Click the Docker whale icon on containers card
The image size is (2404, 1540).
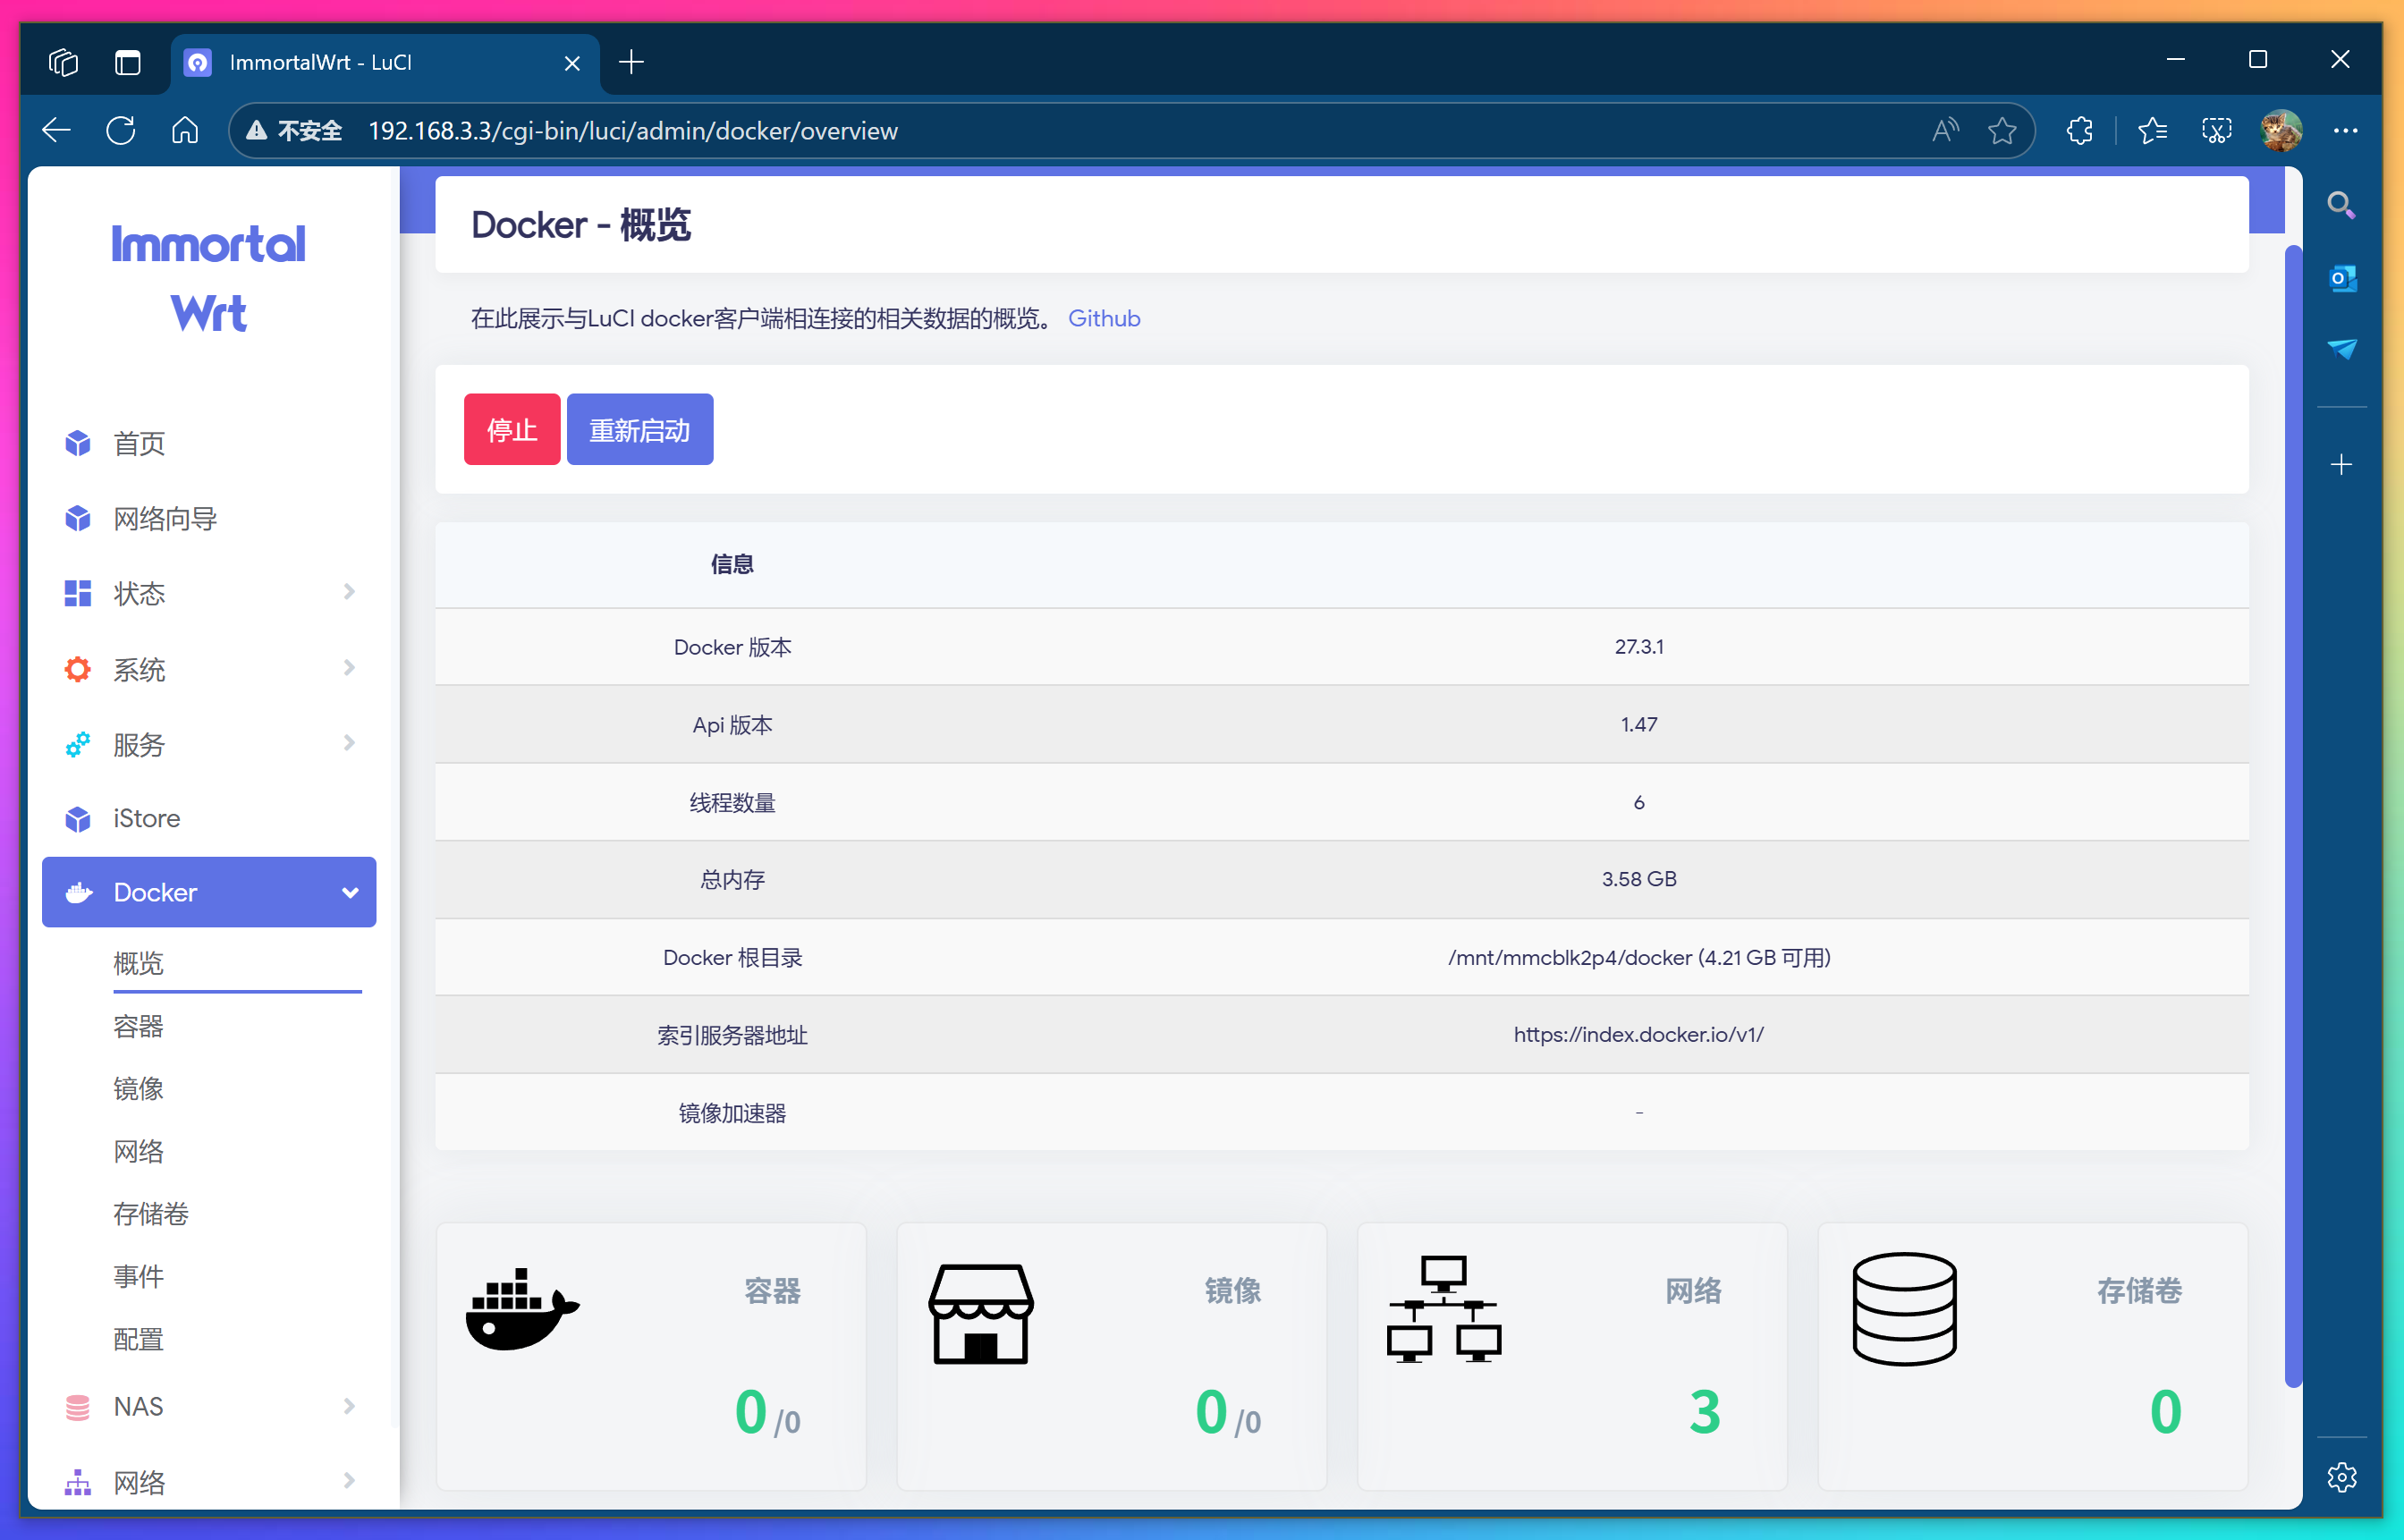coord(521,1310)
